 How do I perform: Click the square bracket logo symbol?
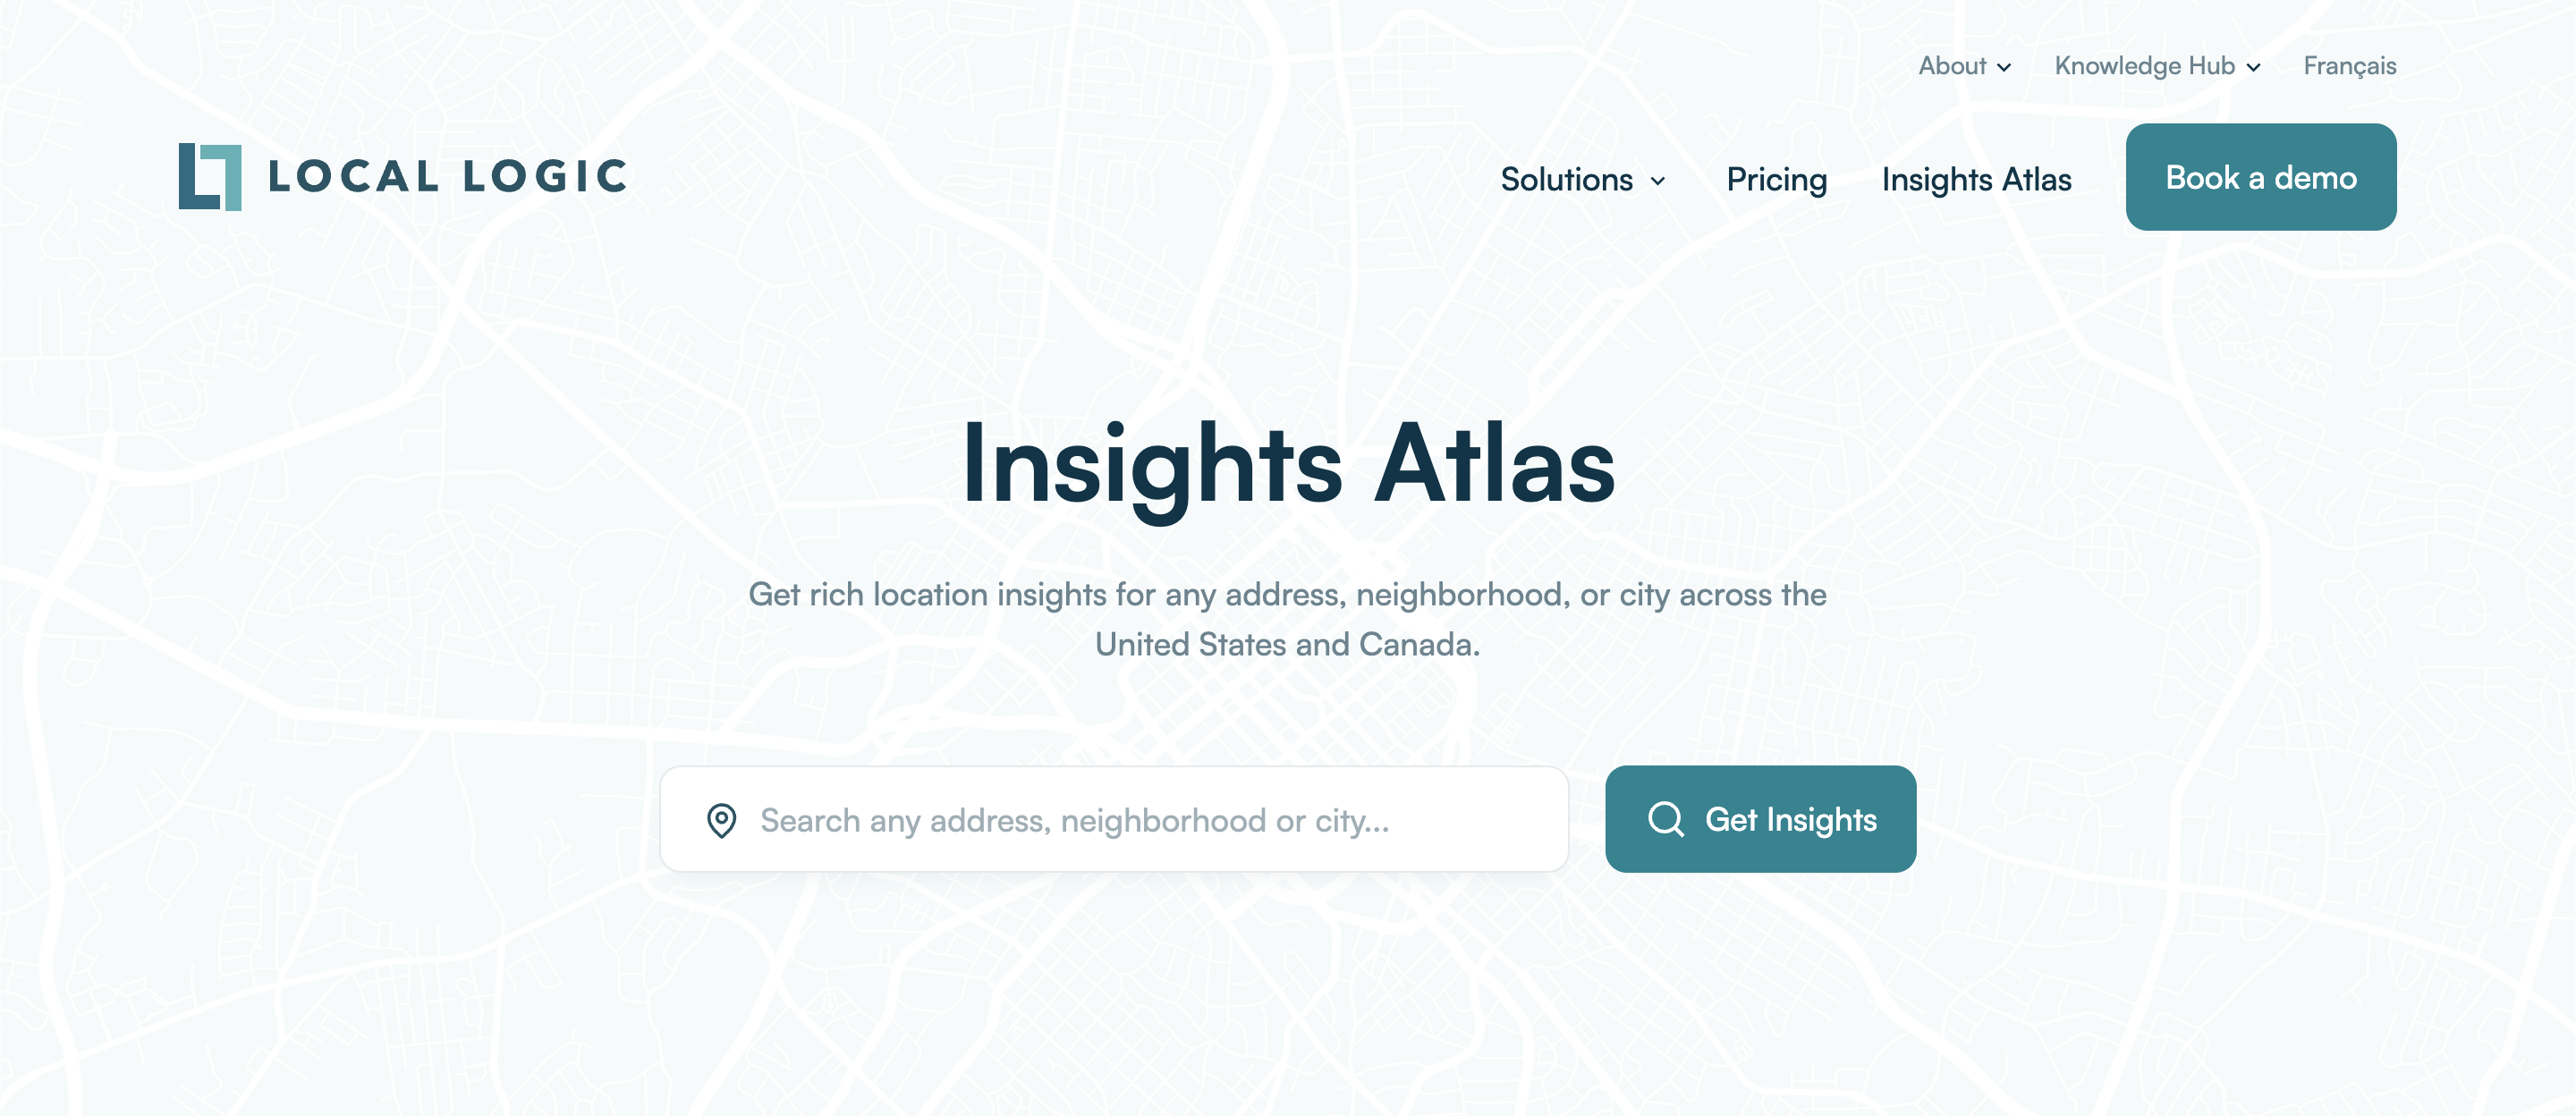click(x=210, y=178)
